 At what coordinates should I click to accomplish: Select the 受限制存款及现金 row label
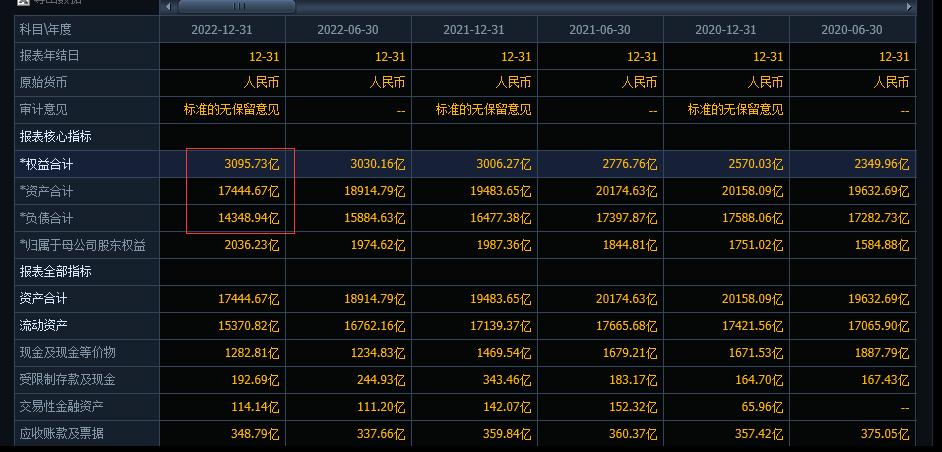67,379
